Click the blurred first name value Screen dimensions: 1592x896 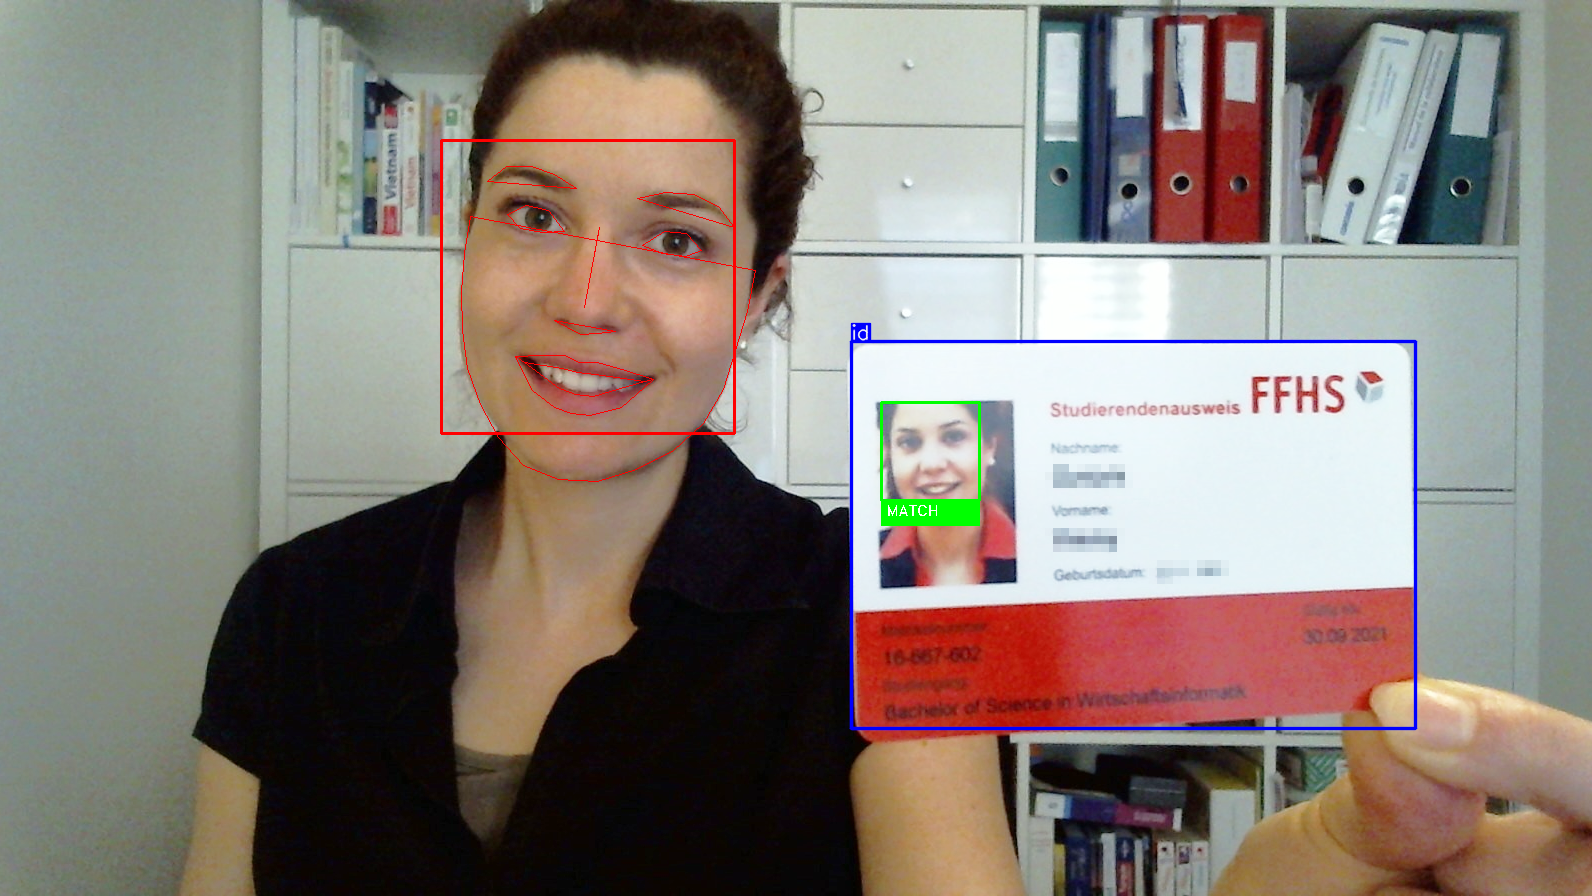[x=1084, y=540]
